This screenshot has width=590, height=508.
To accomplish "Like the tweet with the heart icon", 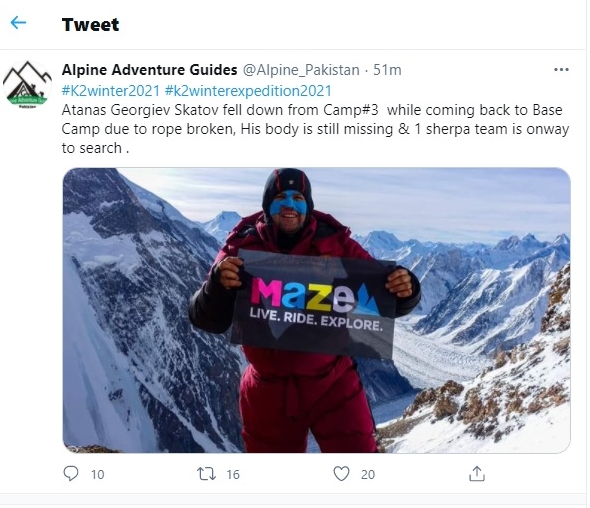I will tap(341, 474).
